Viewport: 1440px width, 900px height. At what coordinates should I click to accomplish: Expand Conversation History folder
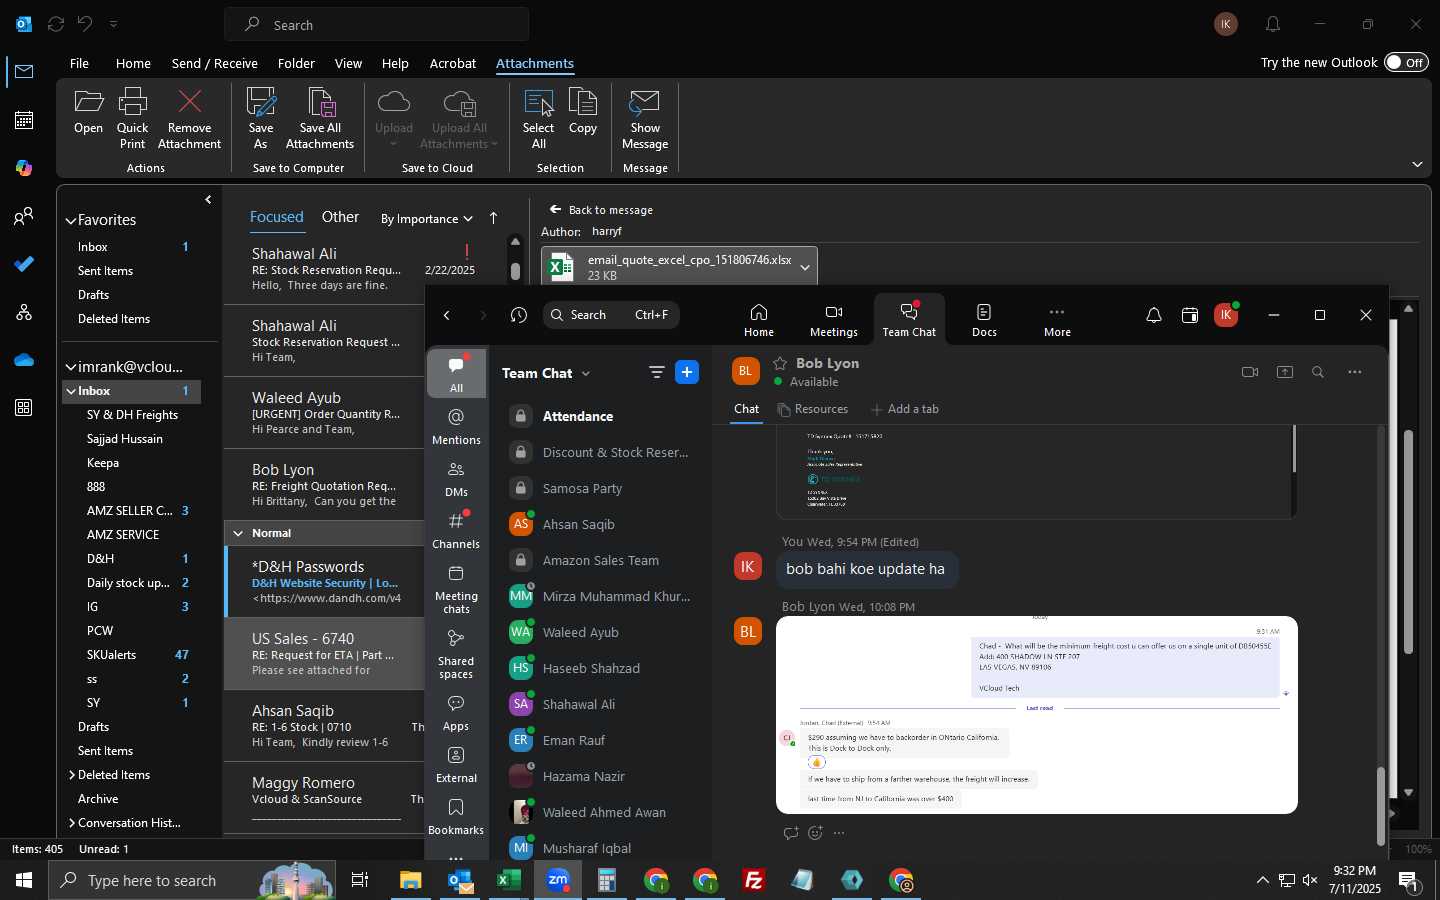72,823
